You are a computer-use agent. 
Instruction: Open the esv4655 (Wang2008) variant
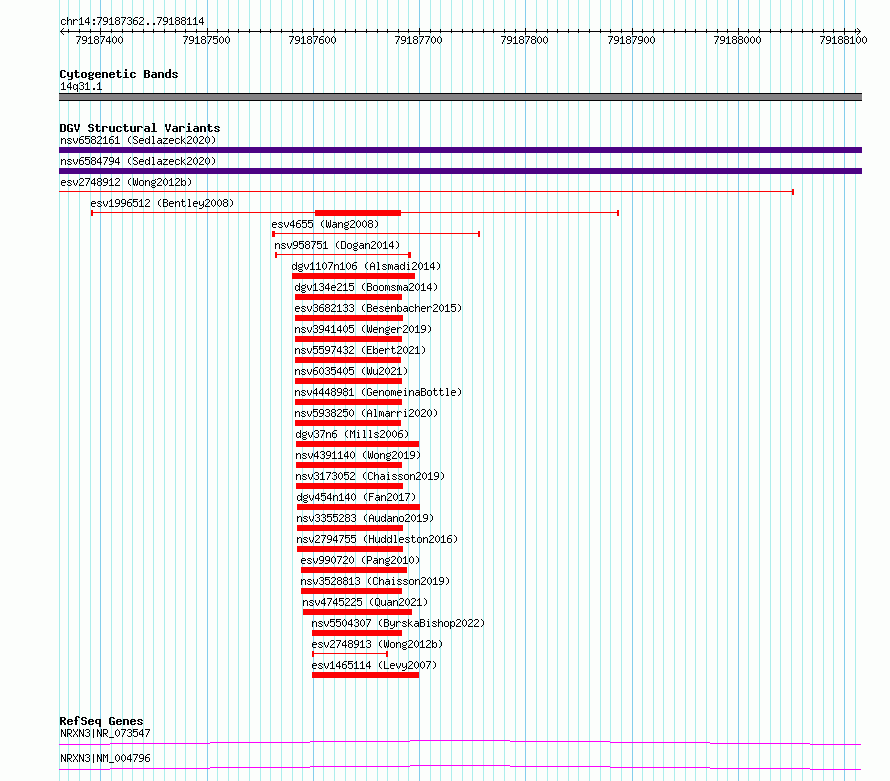click(x=325, y=224)
